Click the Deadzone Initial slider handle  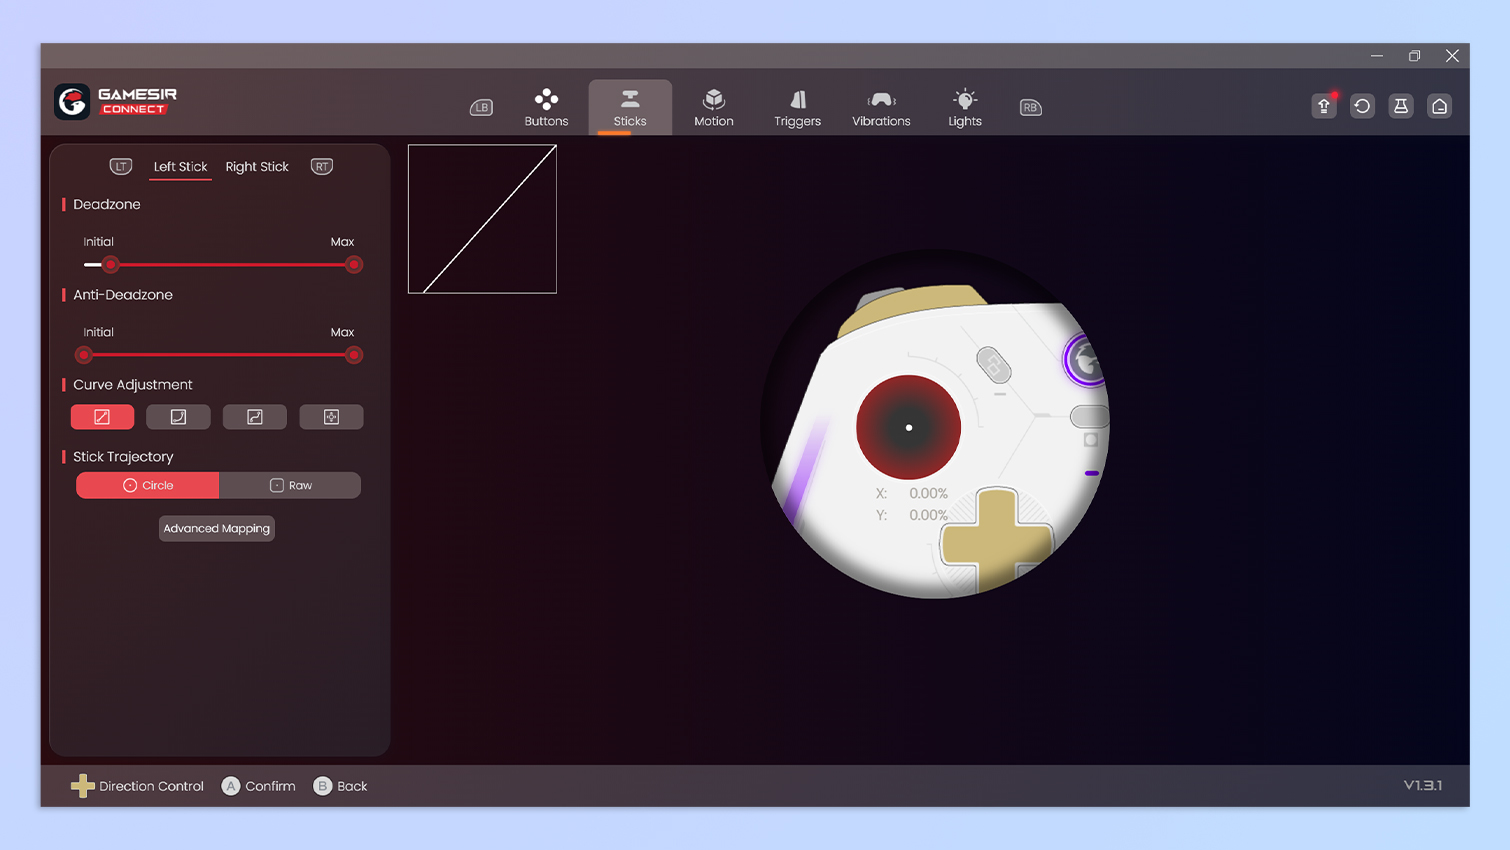click(x=111, y=265)
